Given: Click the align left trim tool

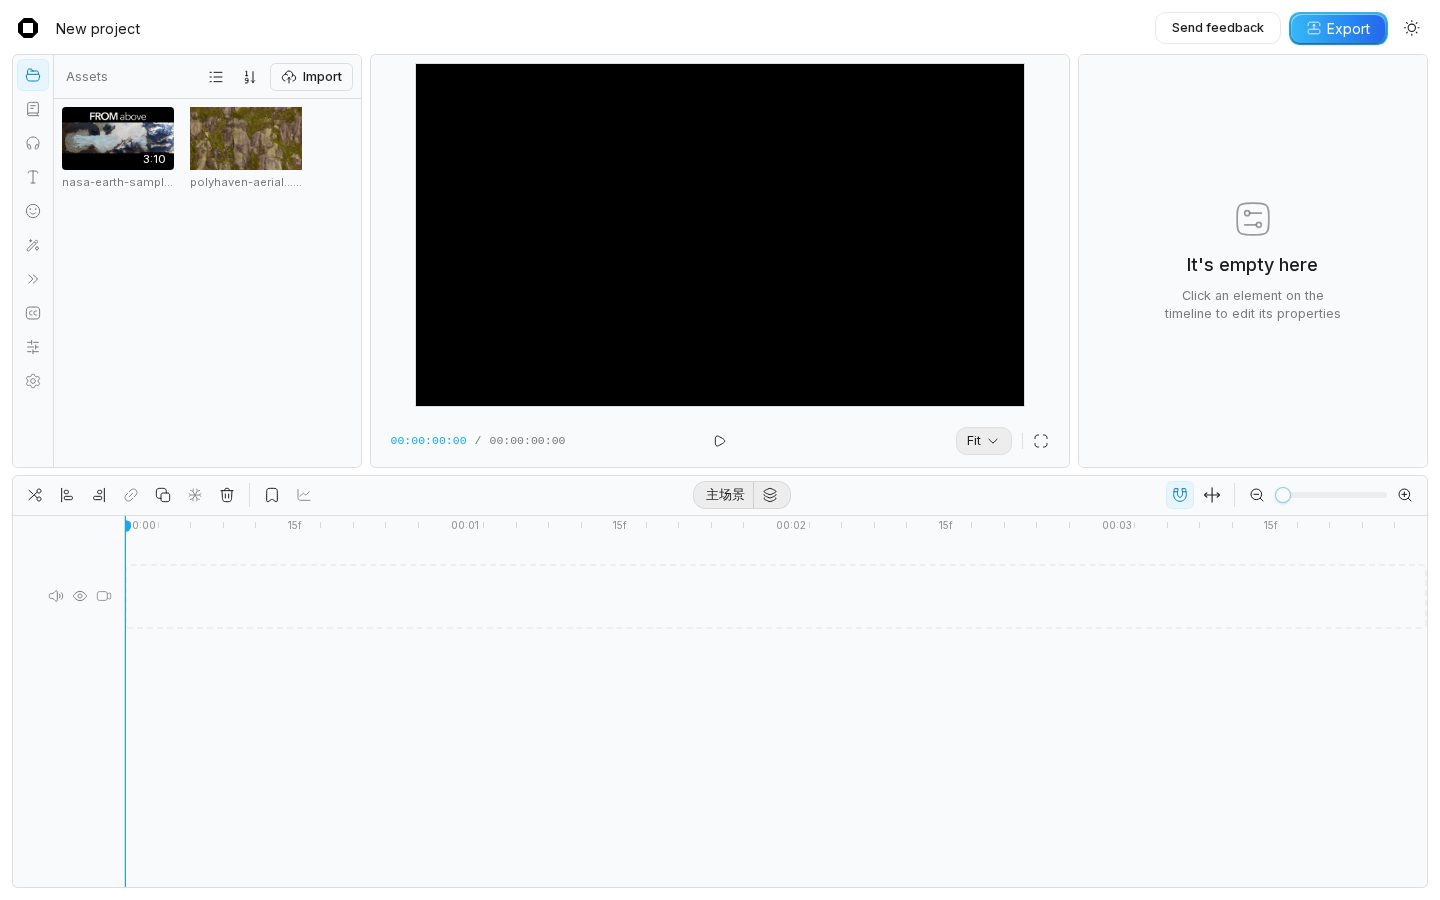Looking at the screenshot, I should 67,495.
